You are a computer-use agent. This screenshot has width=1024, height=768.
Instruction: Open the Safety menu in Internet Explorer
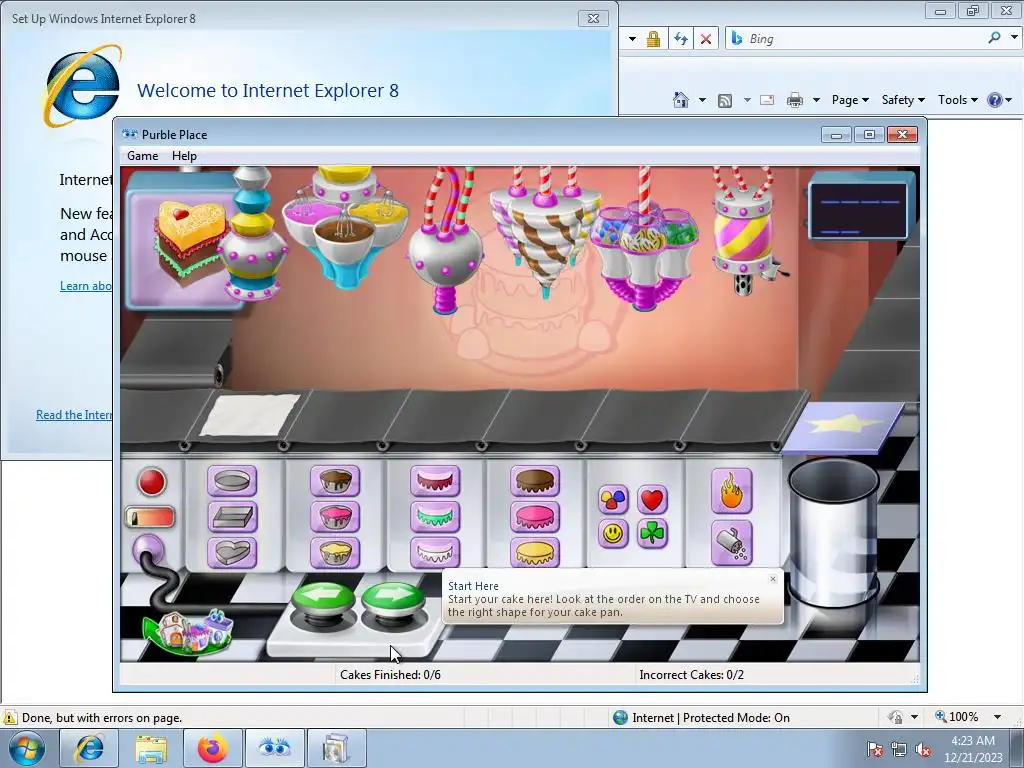pyautogui.click(x=903, y=100)
